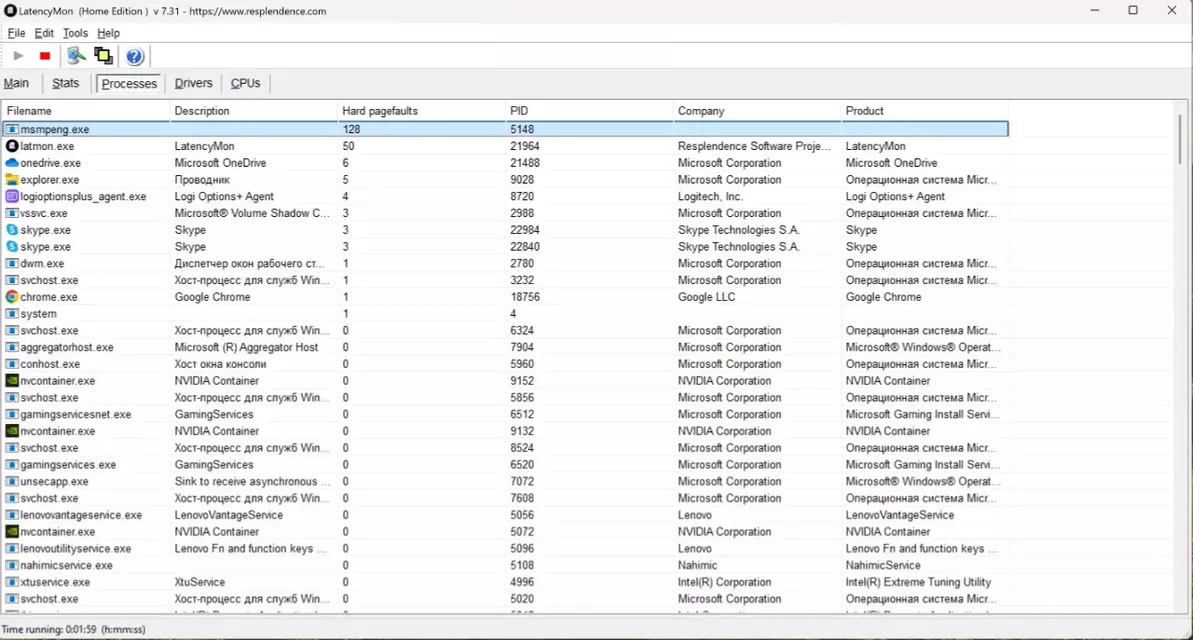The image size is (1193, 640).
Task: Select the conhost.exe filename
Action: tap(50, 364)
